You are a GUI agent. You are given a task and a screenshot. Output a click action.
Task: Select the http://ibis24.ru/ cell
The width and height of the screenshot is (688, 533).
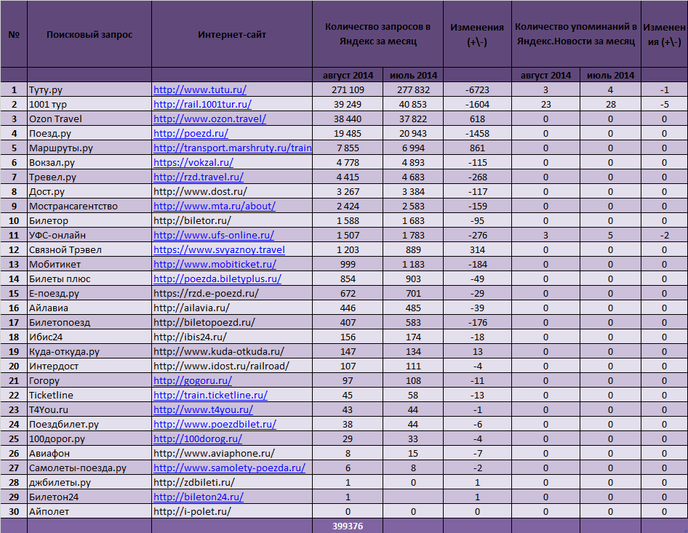(232, 336)
